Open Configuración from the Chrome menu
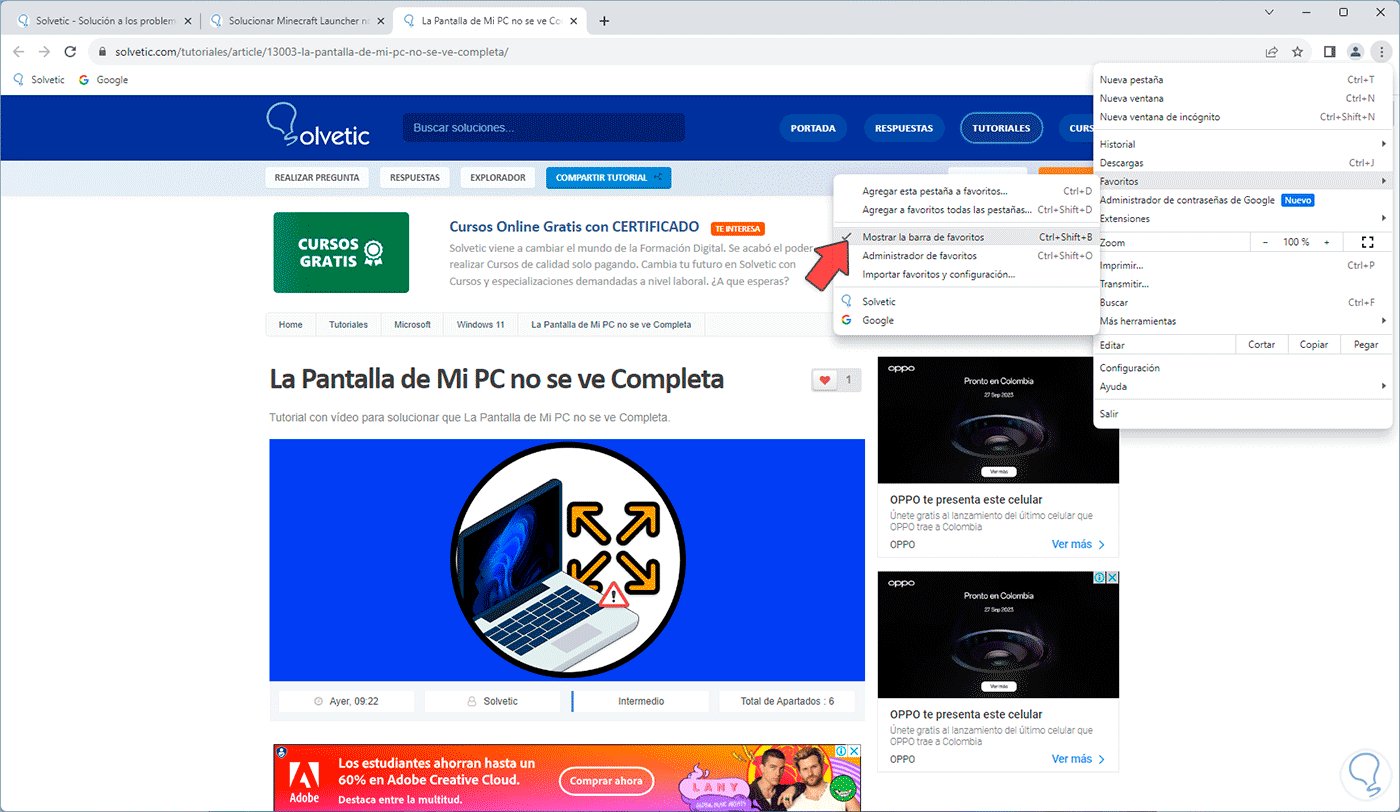The height and width of the screenshot is (812, 1400). [1243, 368]
